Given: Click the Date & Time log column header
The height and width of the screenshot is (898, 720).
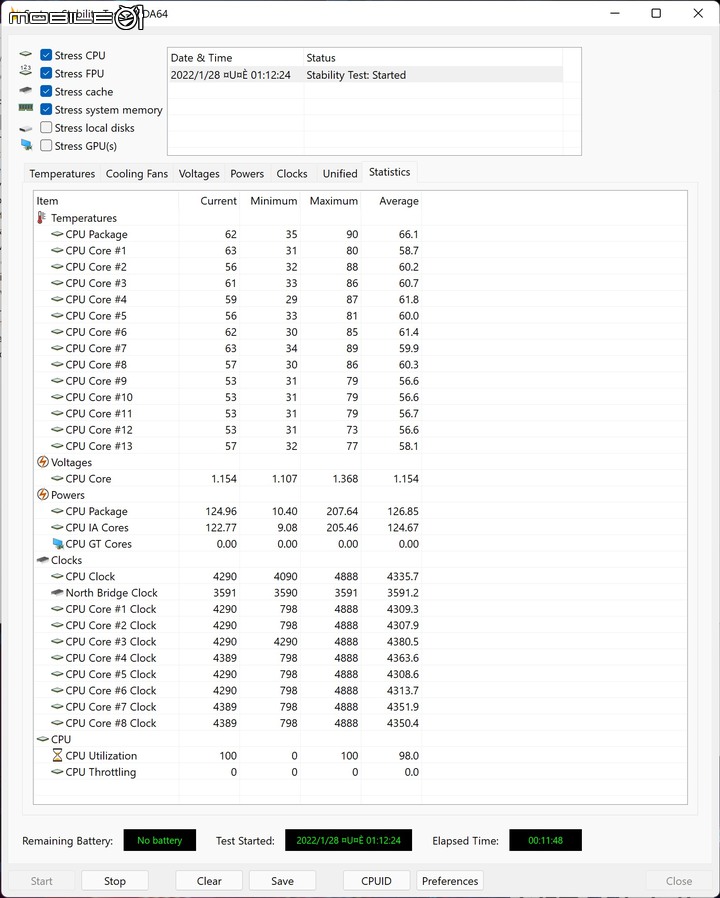Looking at the screenshot, I should (235, 58).
